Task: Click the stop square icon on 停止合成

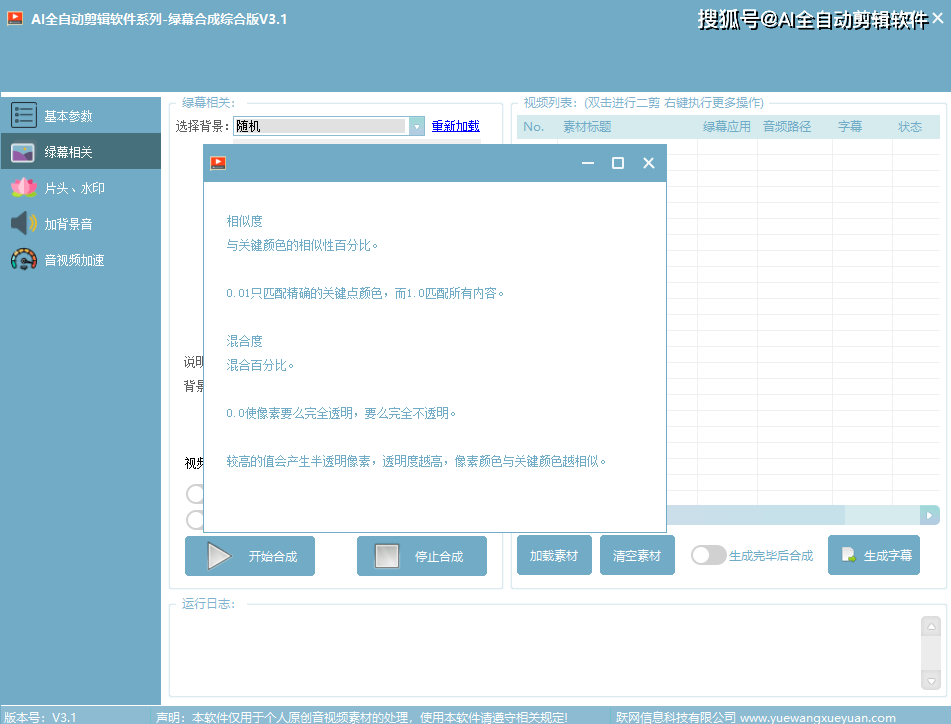Action: [x=387, y=556]
